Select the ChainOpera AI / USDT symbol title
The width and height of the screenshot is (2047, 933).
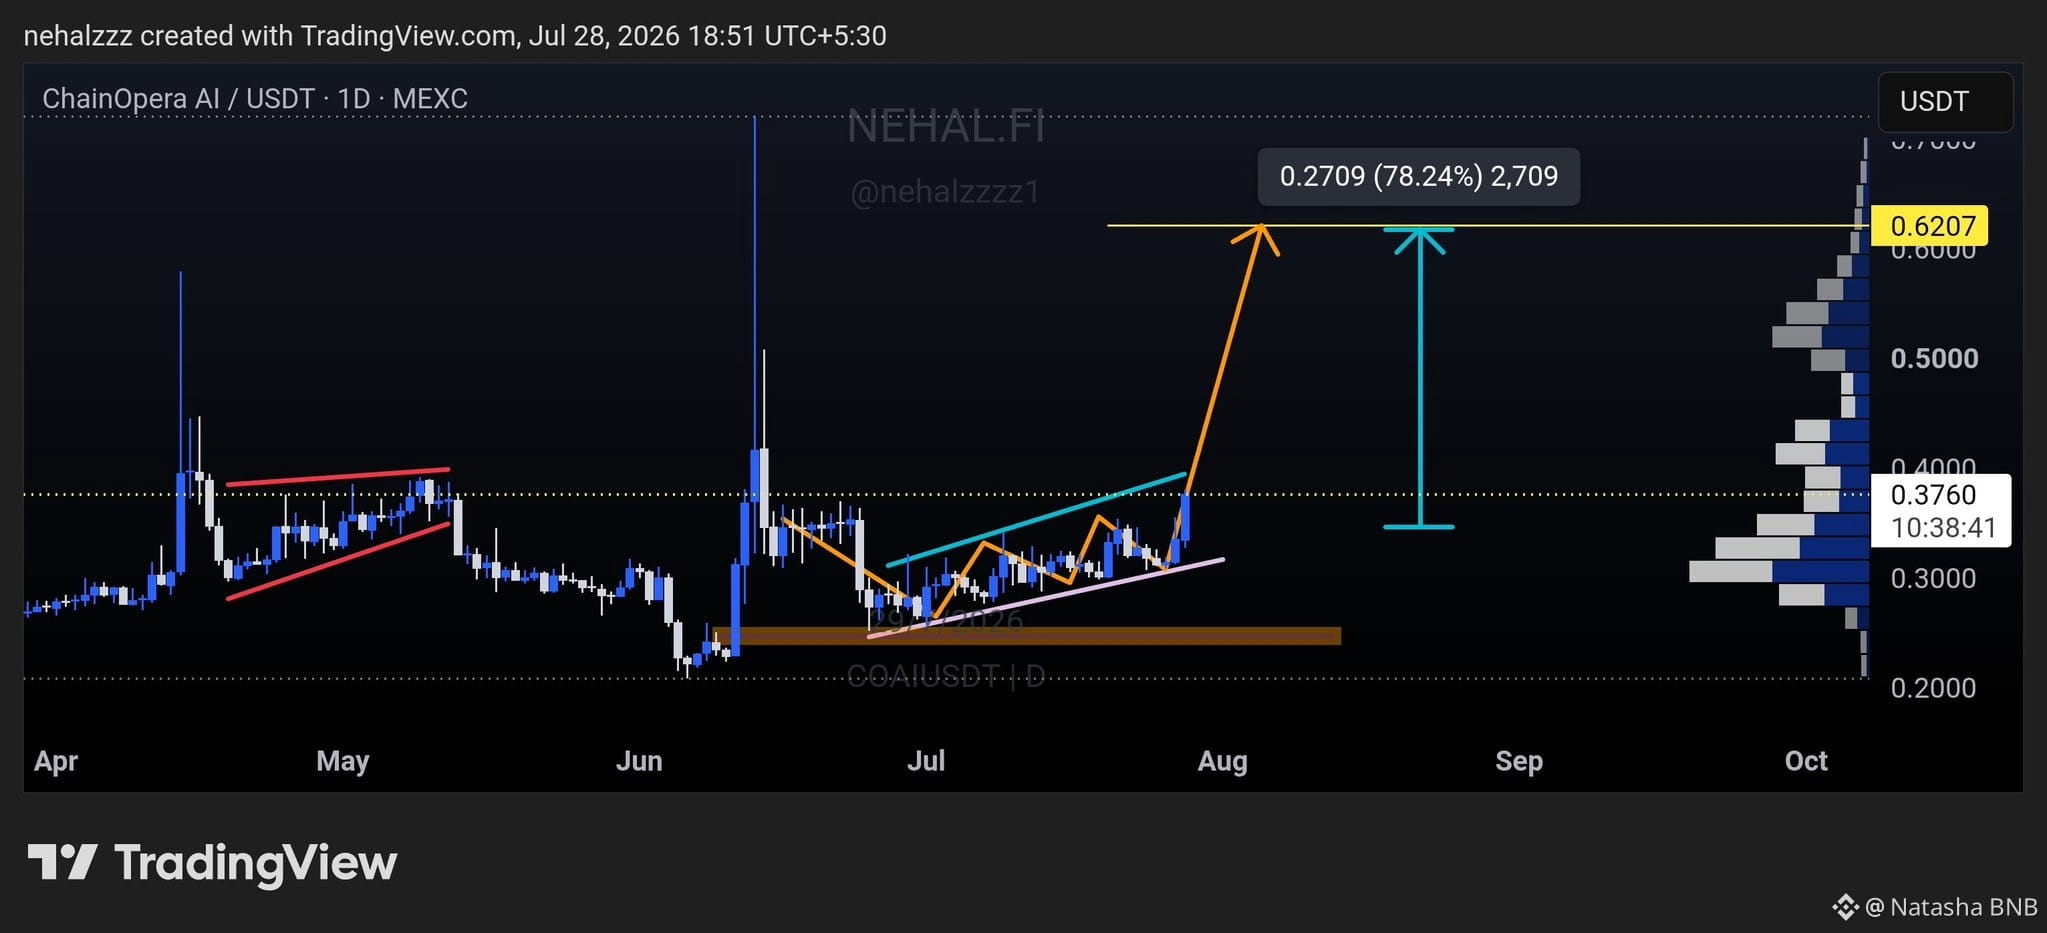255,99
